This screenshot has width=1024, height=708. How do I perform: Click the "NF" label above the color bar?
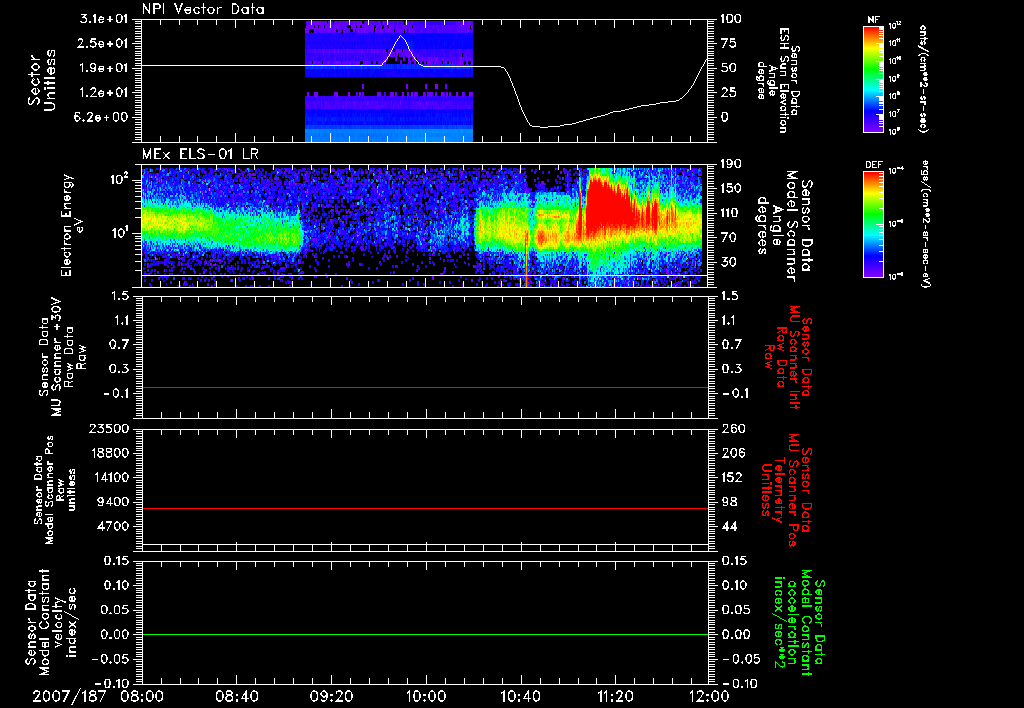pyautogui.click(x=873, y=20)
